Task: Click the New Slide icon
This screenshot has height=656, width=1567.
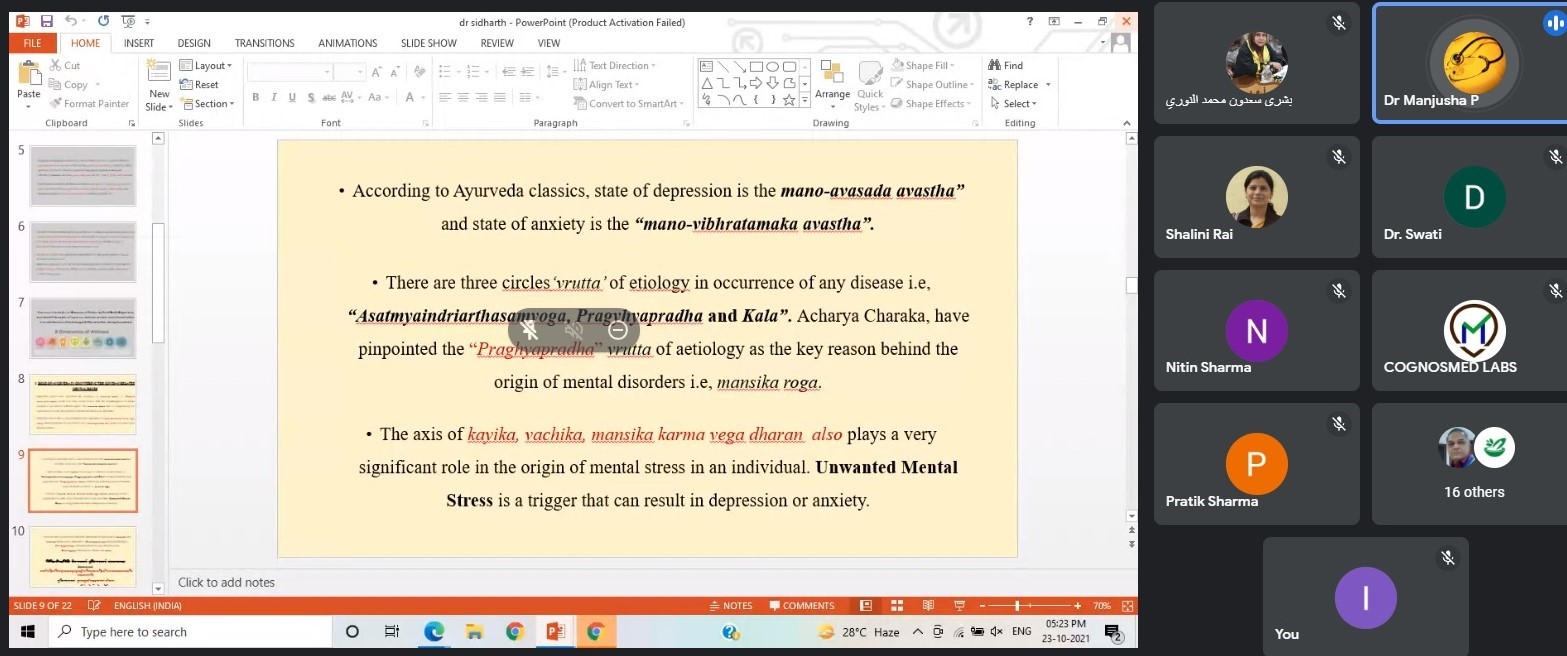Action: (x=159, y=70)
